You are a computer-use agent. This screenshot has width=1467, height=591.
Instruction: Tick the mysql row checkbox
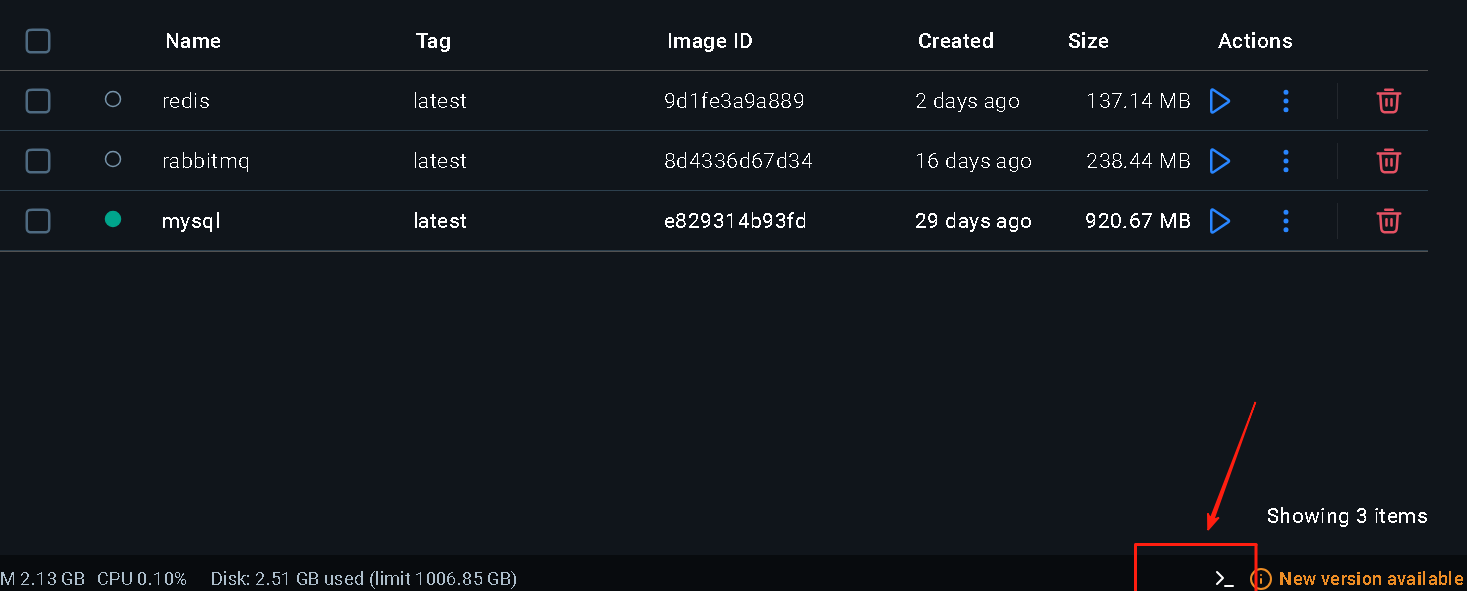point(38,221)
